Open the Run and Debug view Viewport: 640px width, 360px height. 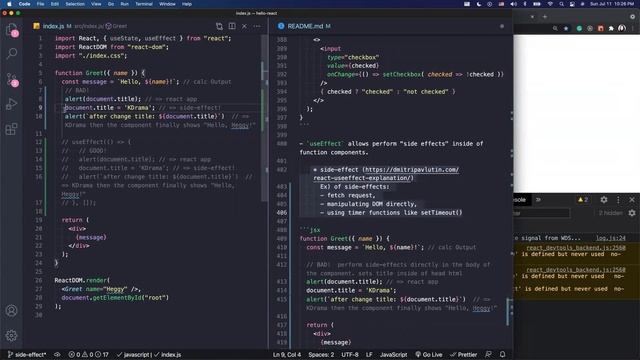[x=12, y=104]
